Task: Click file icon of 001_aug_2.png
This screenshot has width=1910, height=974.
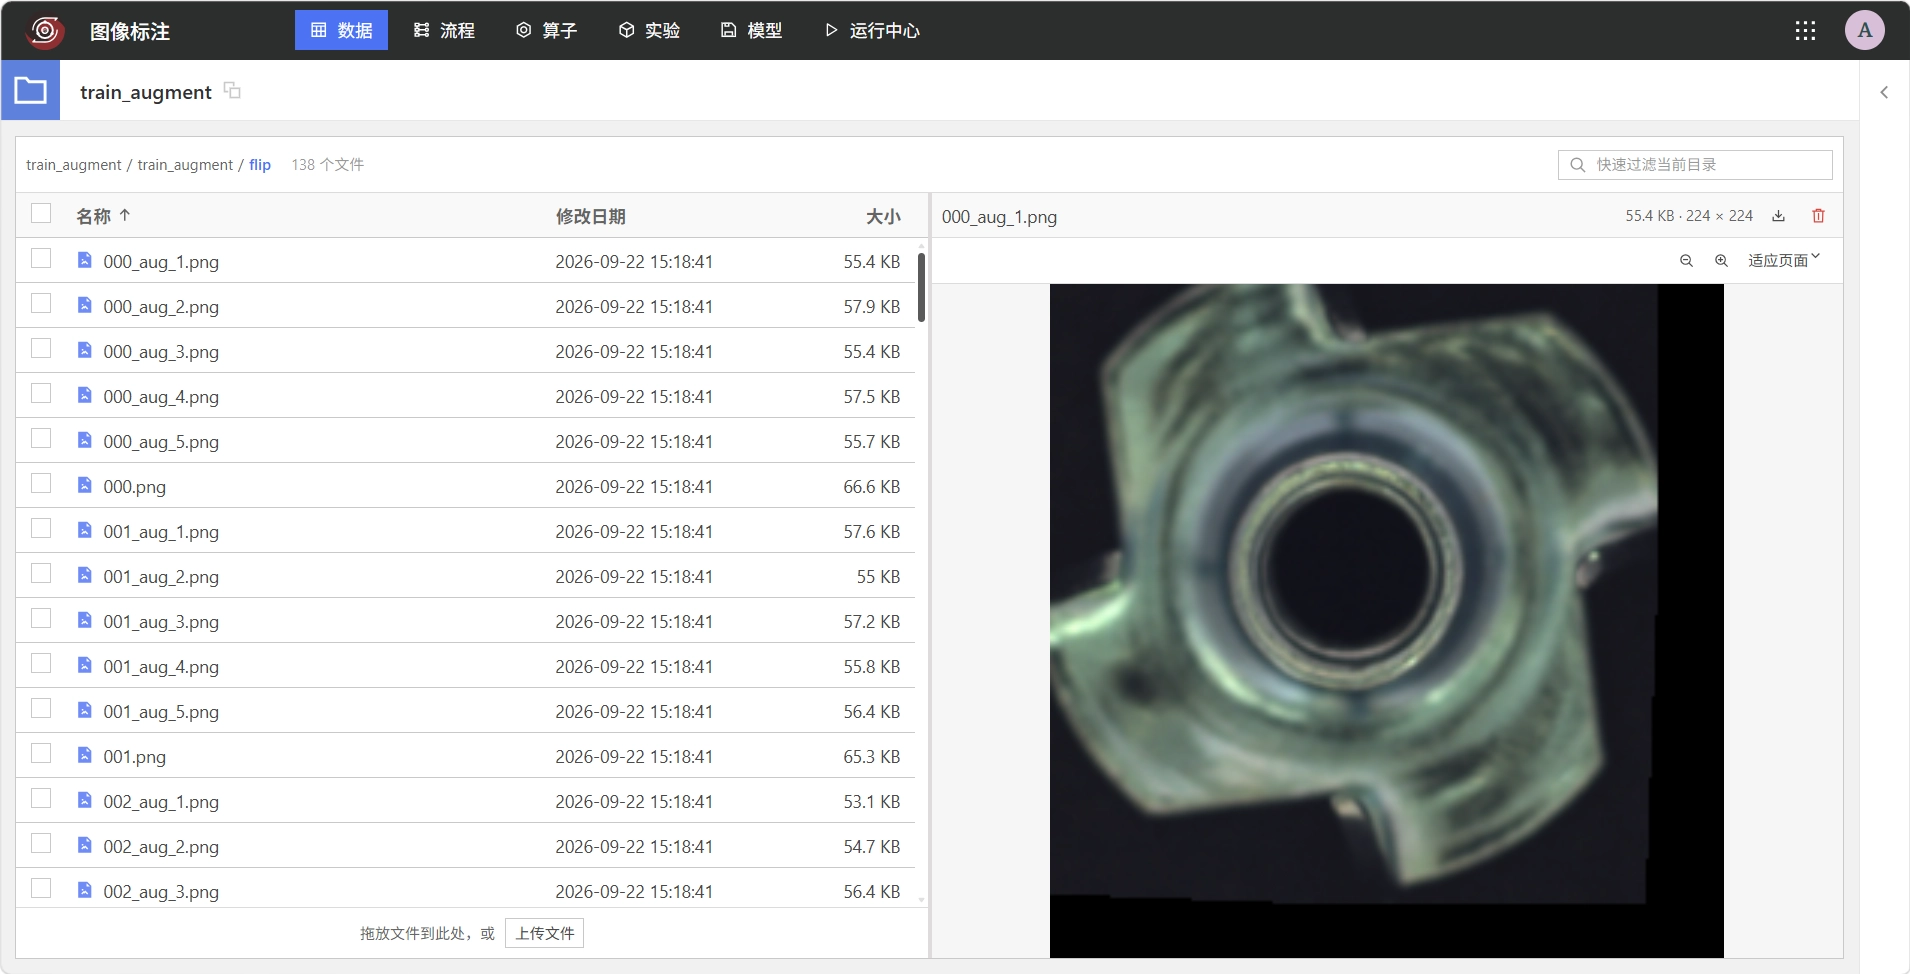Action: pos(85,575)
